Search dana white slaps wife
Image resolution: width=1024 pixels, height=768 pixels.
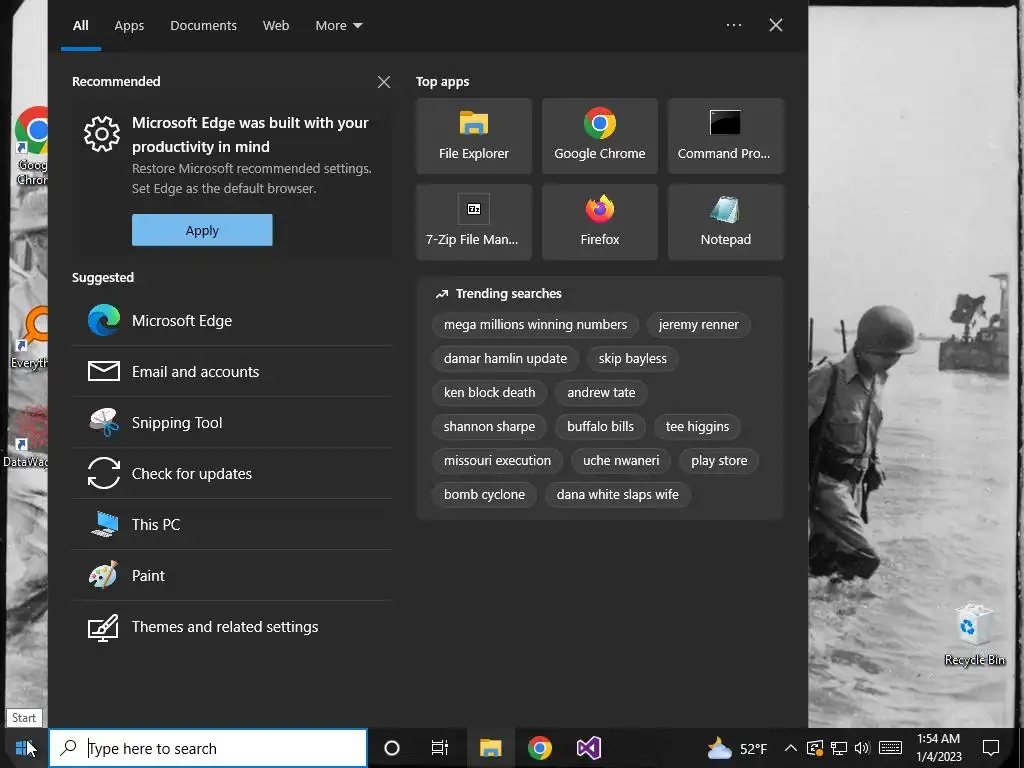pos(617,494)
